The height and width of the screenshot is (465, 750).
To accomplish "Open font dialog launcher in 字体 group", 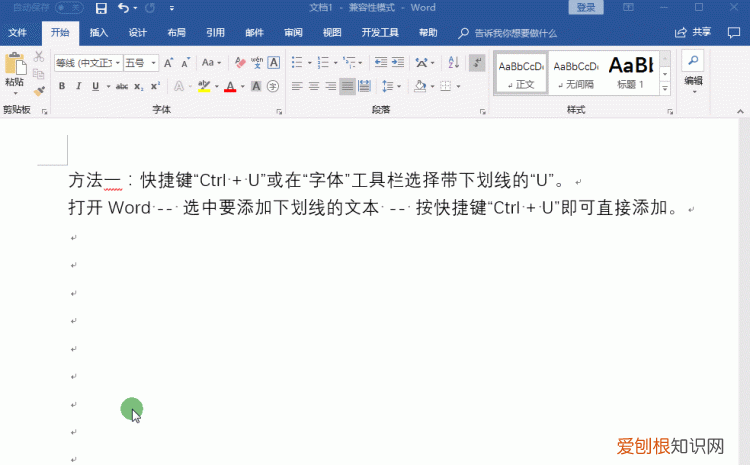I will click(279, 112).
